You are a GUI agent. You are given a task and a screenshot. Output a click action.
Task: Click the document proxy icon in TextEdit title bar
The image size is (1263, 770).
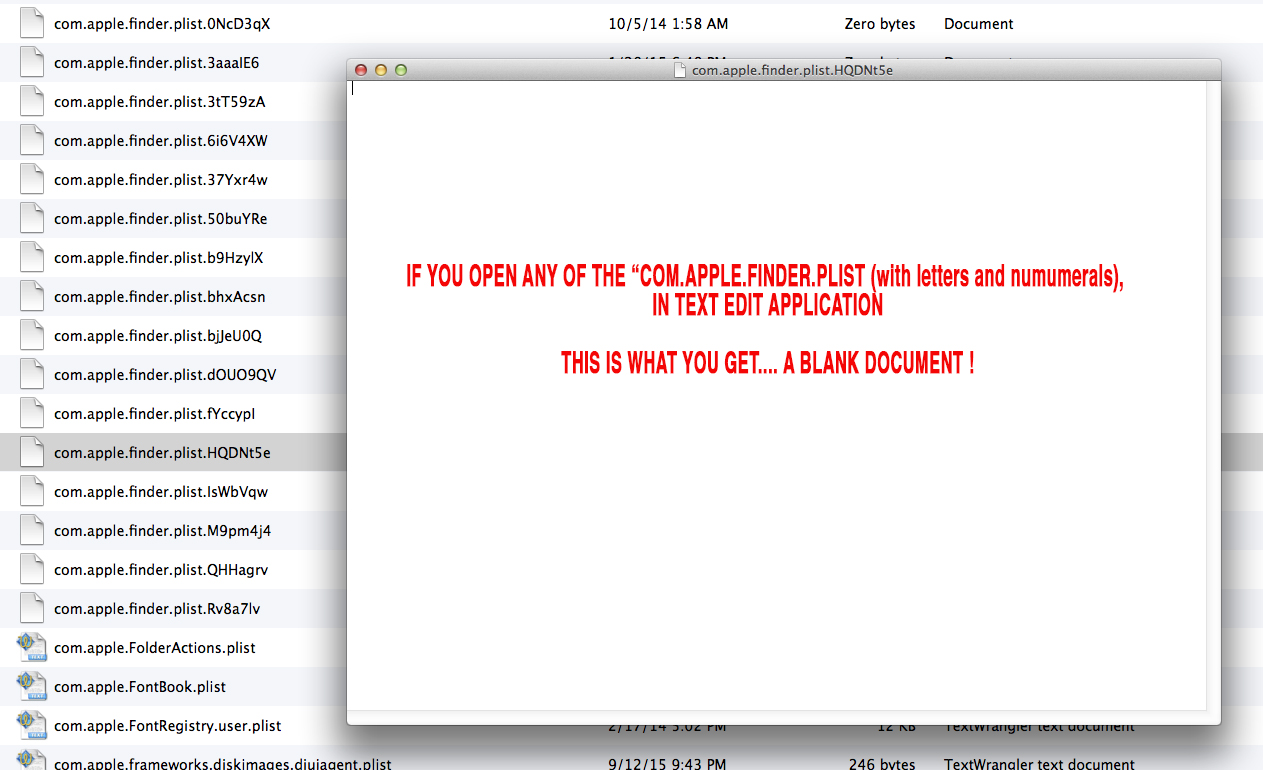click(680, 70)
